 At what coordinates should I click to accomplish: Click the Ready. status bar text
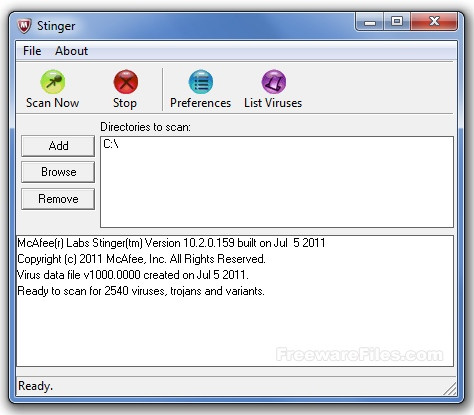[x=35, y=386]
